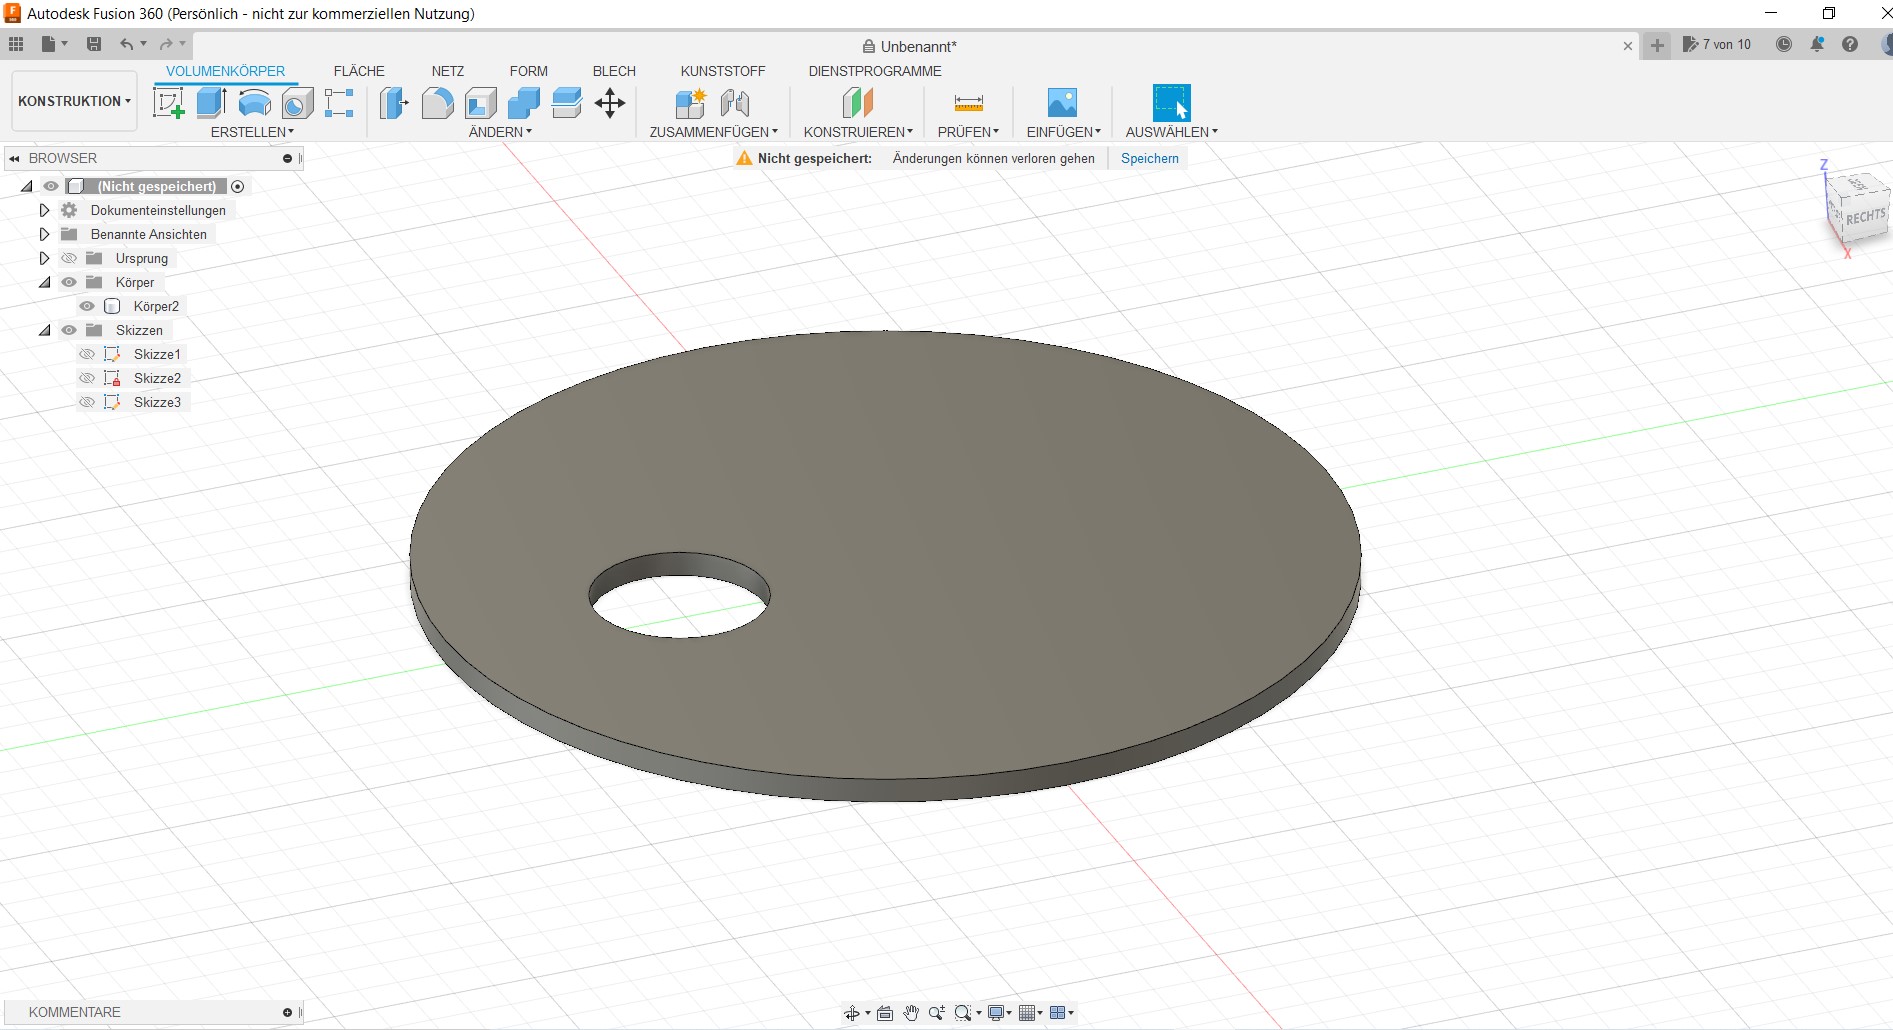
Task: Activate the root component radio button
Action: pyautogui.click(x=238, y=186)
